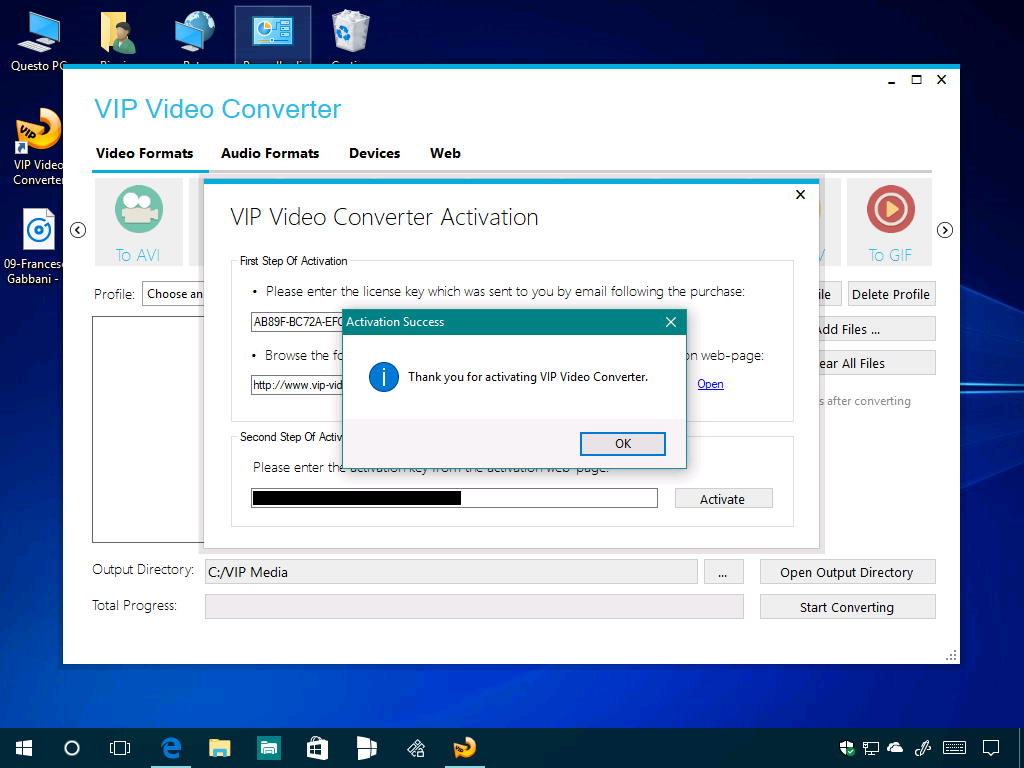Screen dimensions: 1024x768
Task: Click the Total Progress bar
Action: 474,607
